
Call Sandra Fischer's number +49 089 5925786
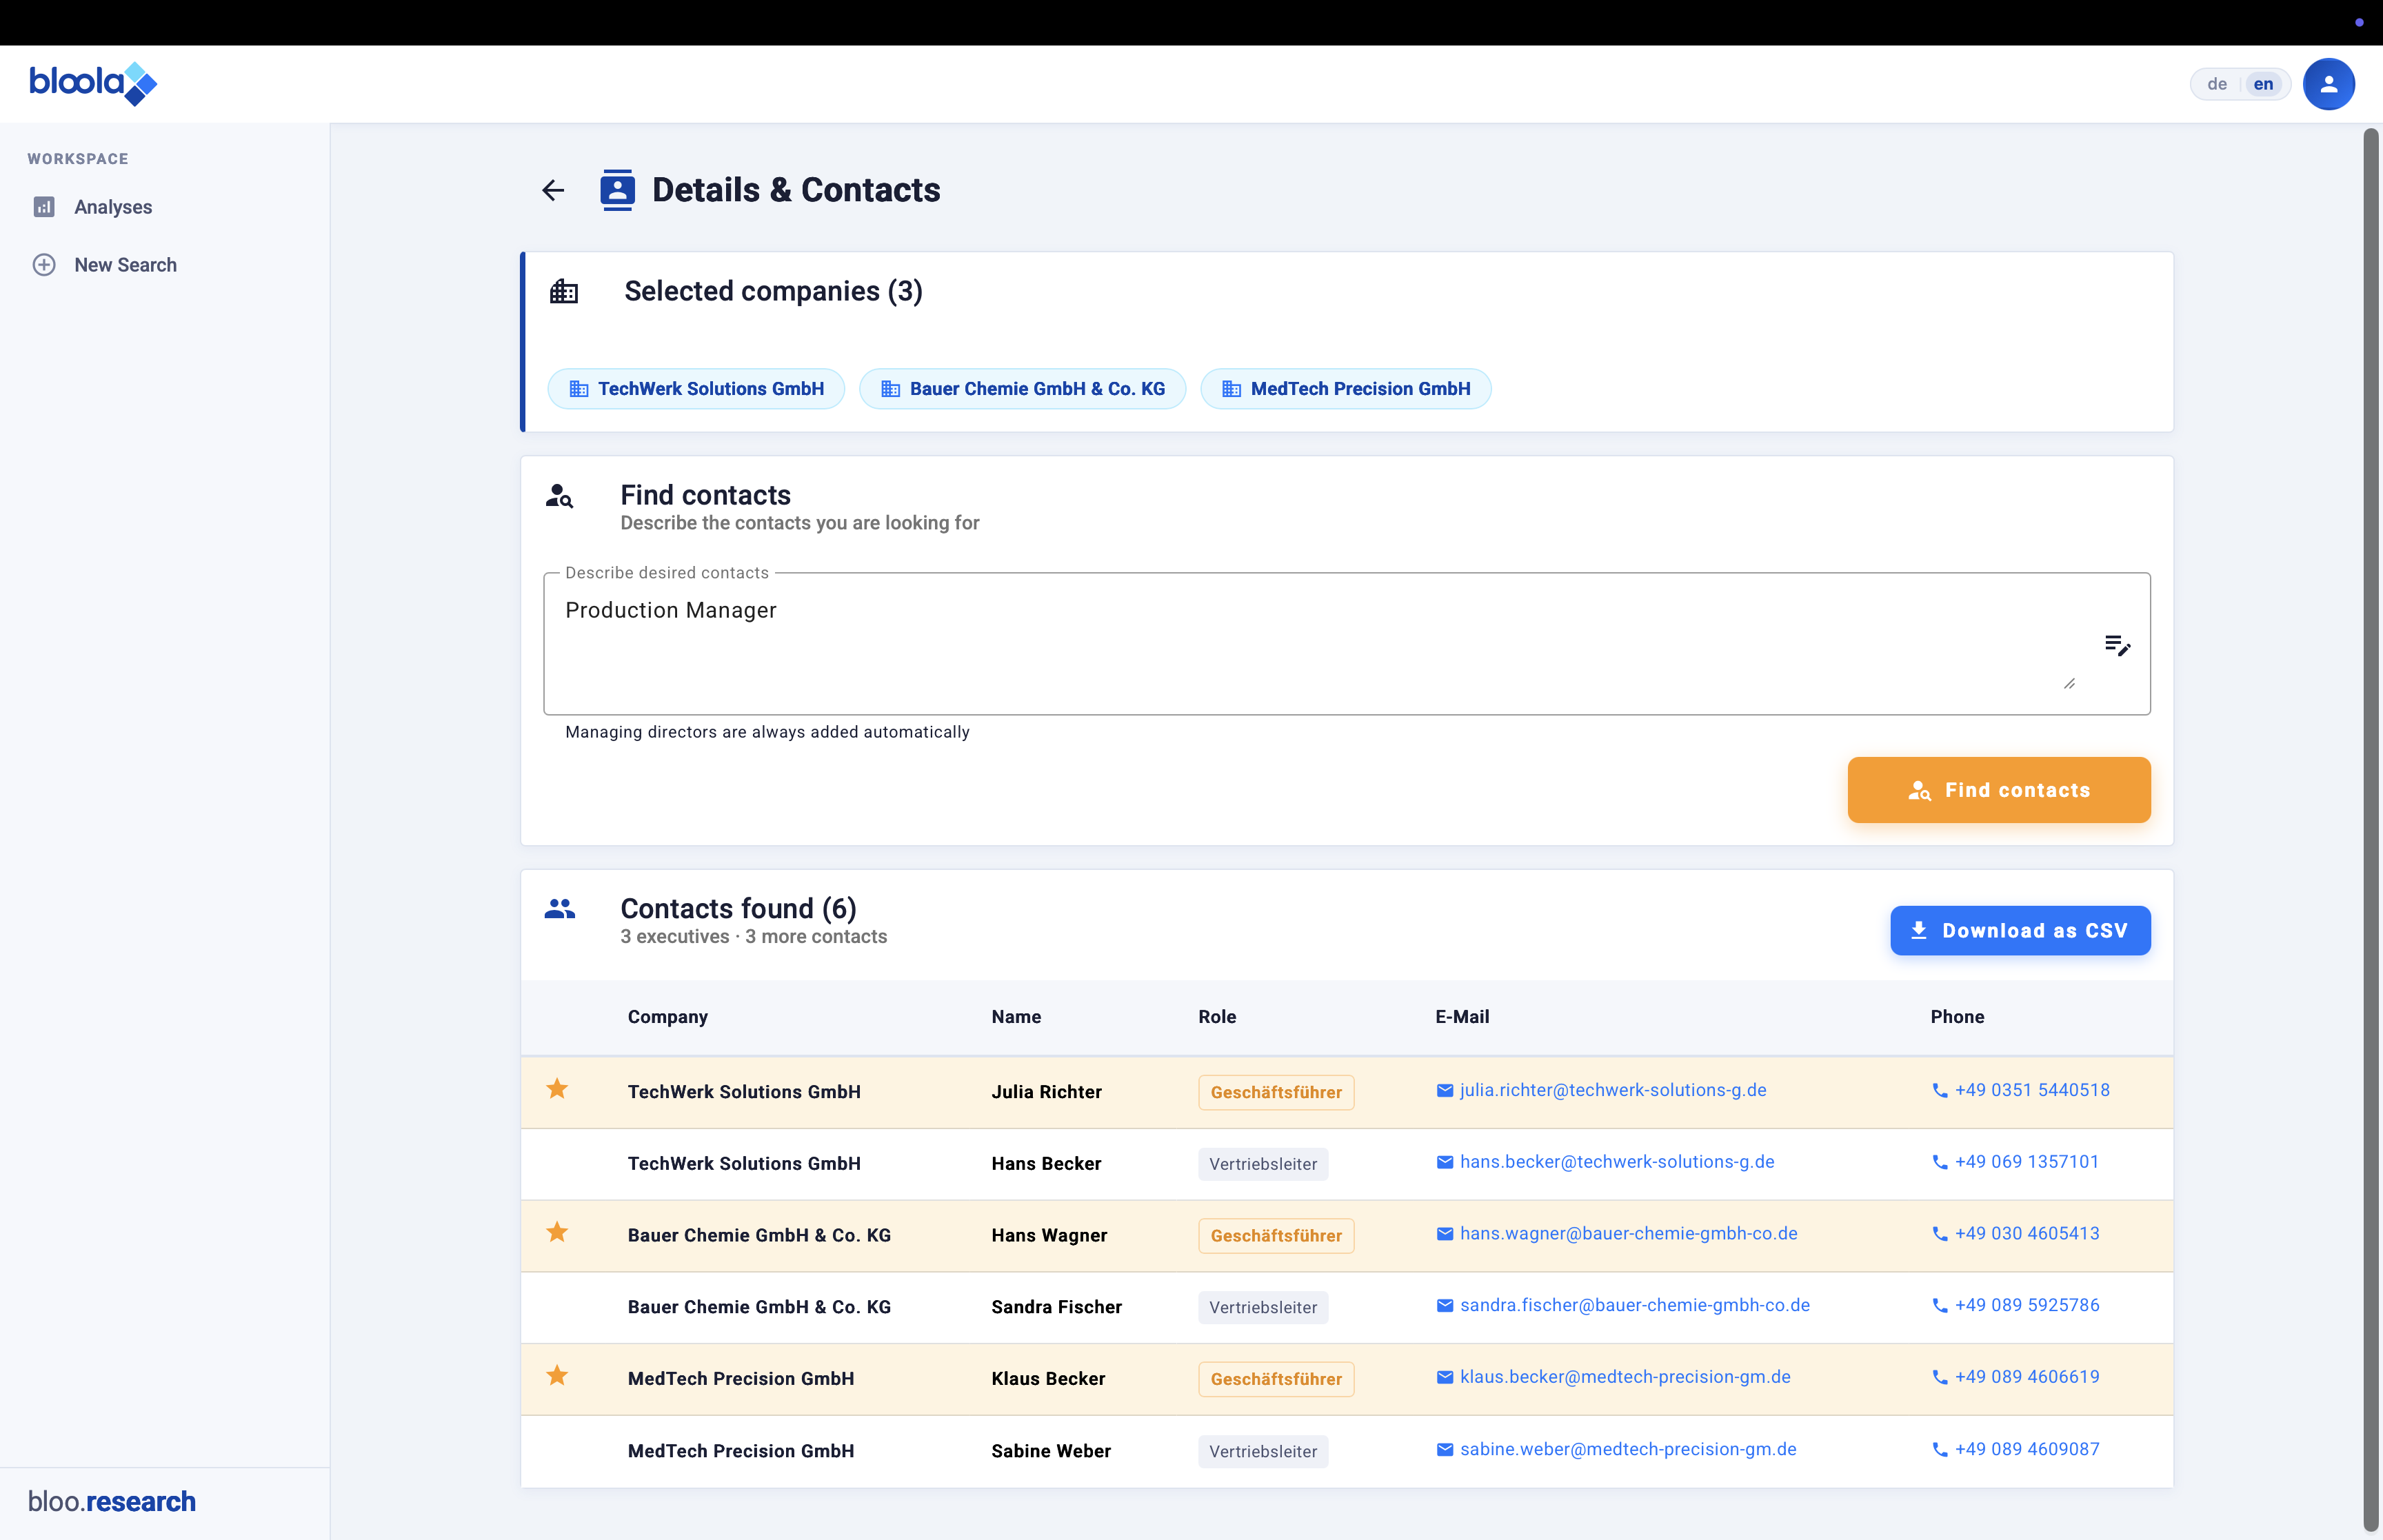pyautogui.click(x=2026, y=1305)
